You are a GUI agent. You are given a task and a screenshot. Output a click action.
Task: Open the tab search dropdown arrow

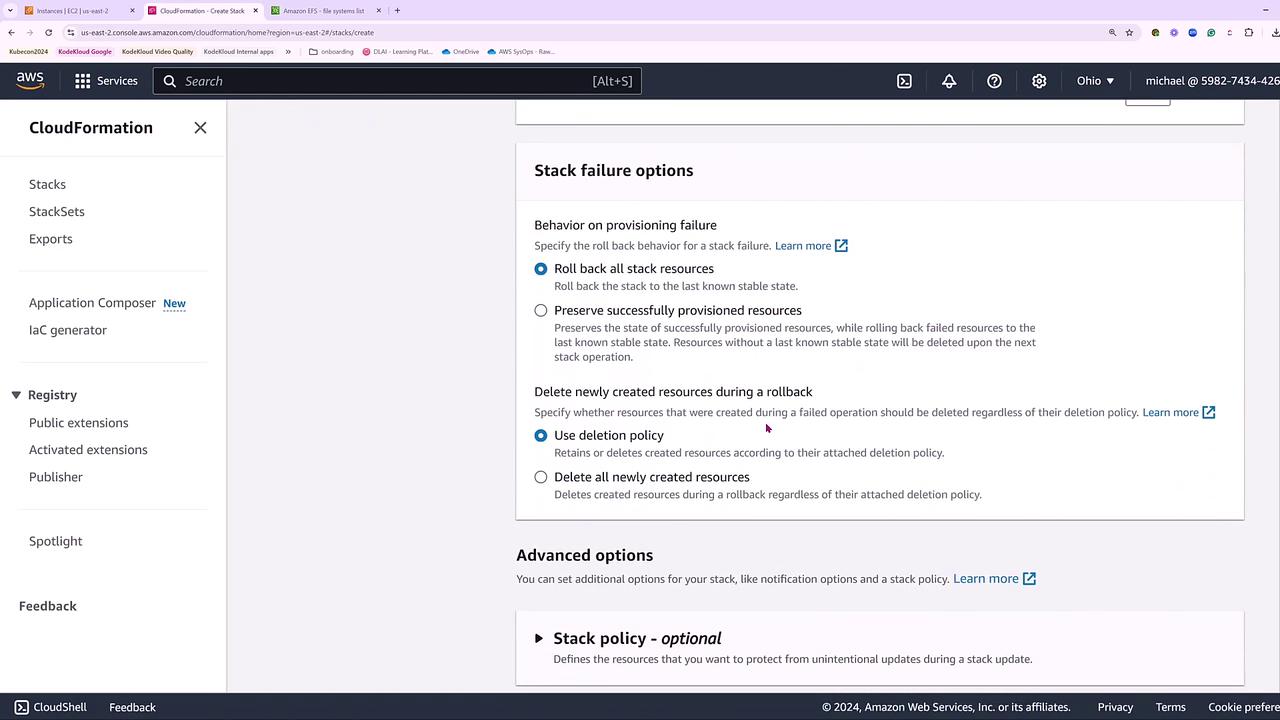(x=9, y=11)
